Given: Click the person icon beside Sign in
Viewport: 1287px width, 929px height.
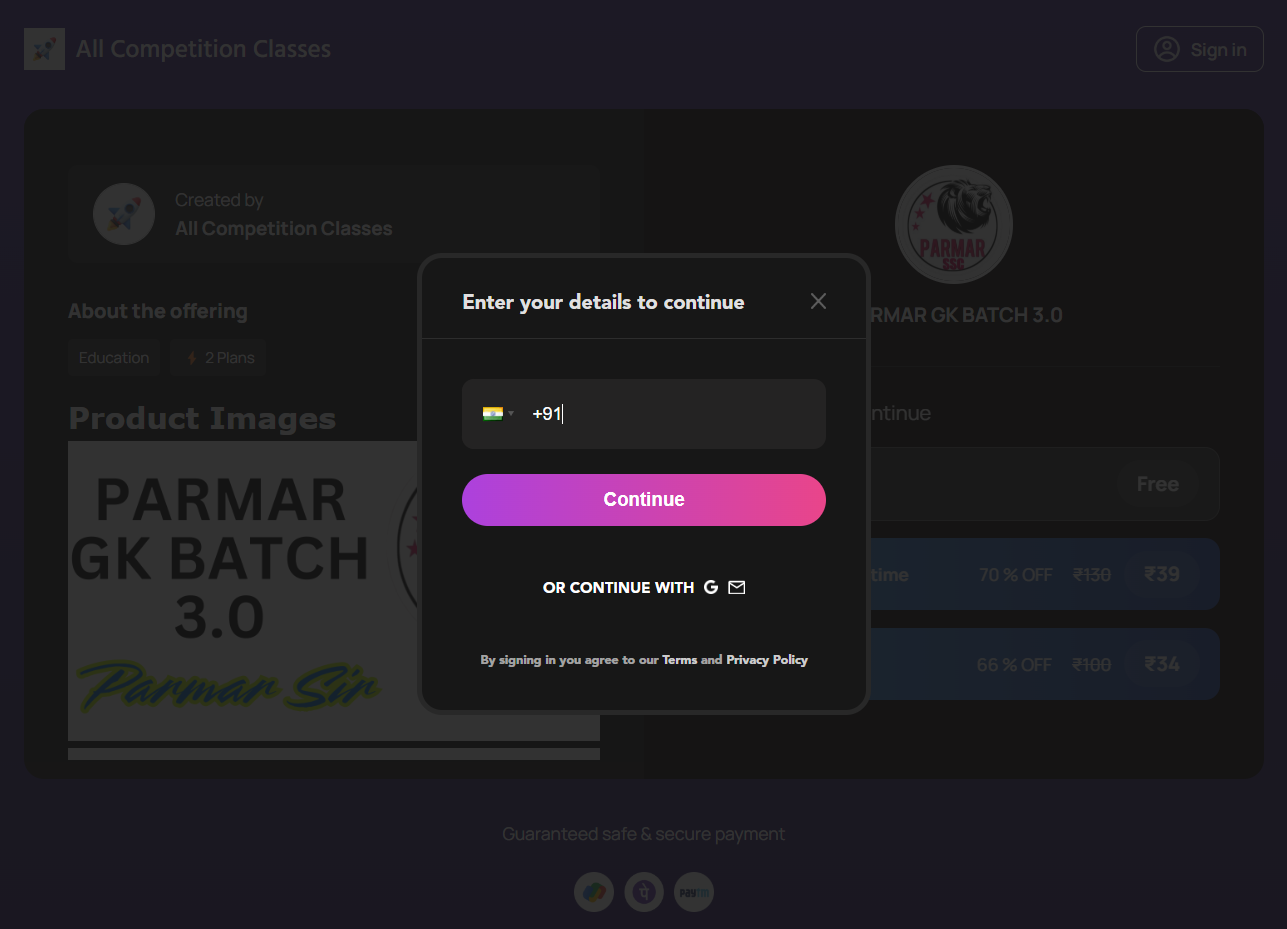Looking at the screenshot, I should point(1166,48).
